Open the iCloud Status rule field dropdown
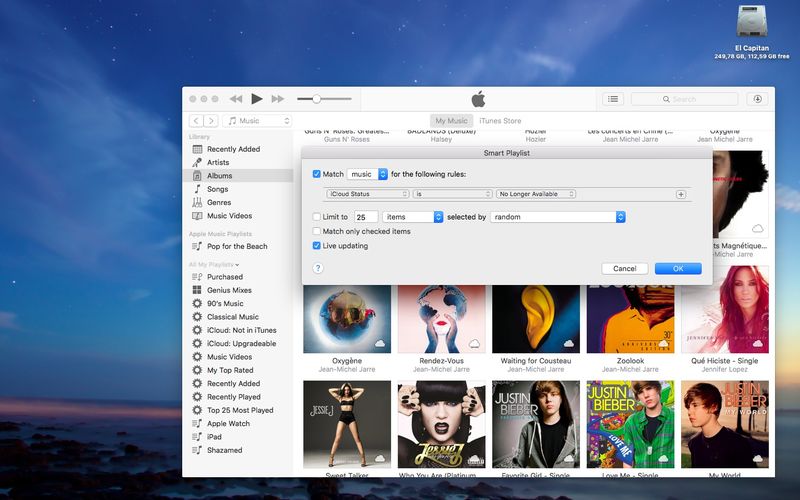 coord(368,194)
